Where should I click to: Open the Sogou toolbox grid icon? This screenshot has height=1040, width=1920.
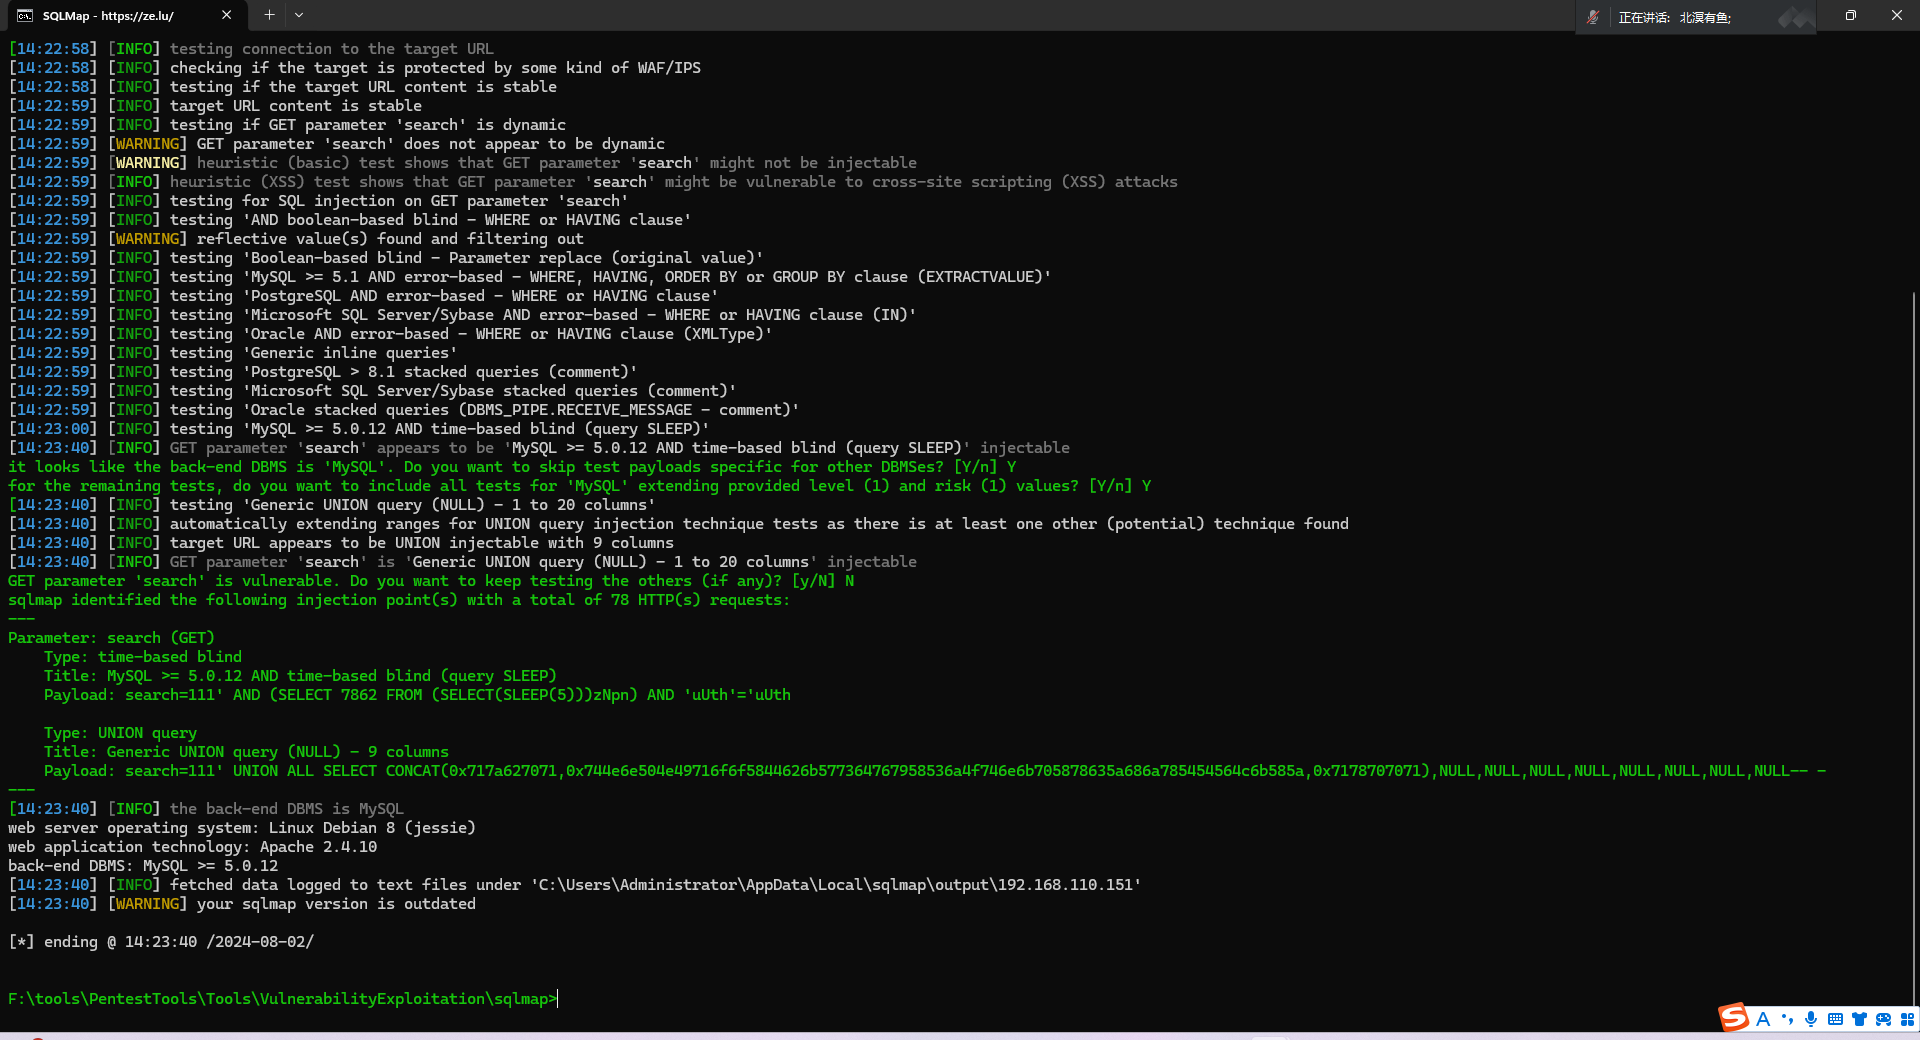click(x=1908, y=1019)
